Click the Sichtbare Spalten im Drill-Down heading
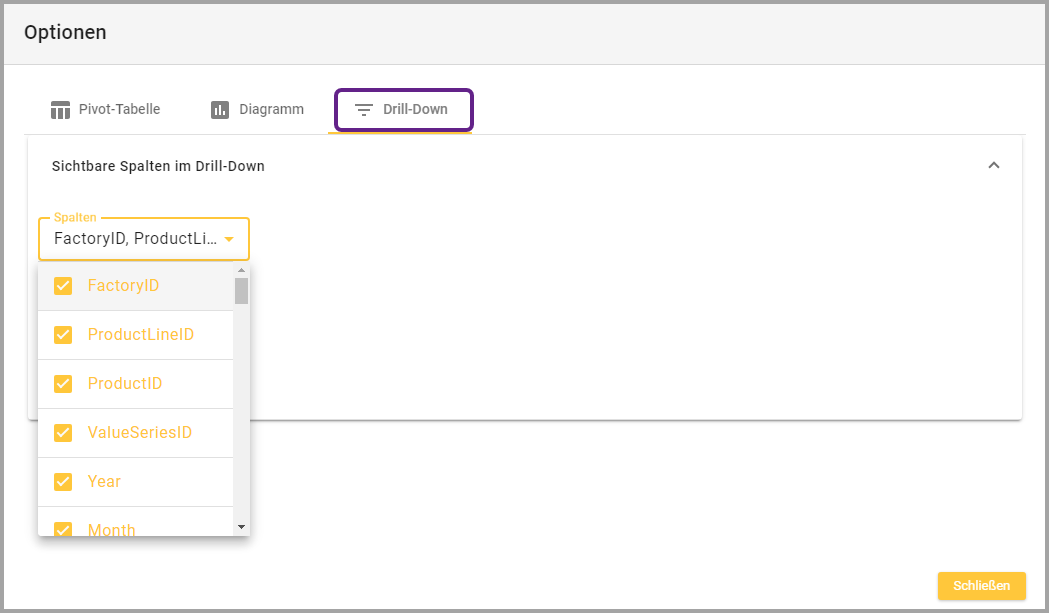Screen dimensions: 1049x613 click(158, 166)
